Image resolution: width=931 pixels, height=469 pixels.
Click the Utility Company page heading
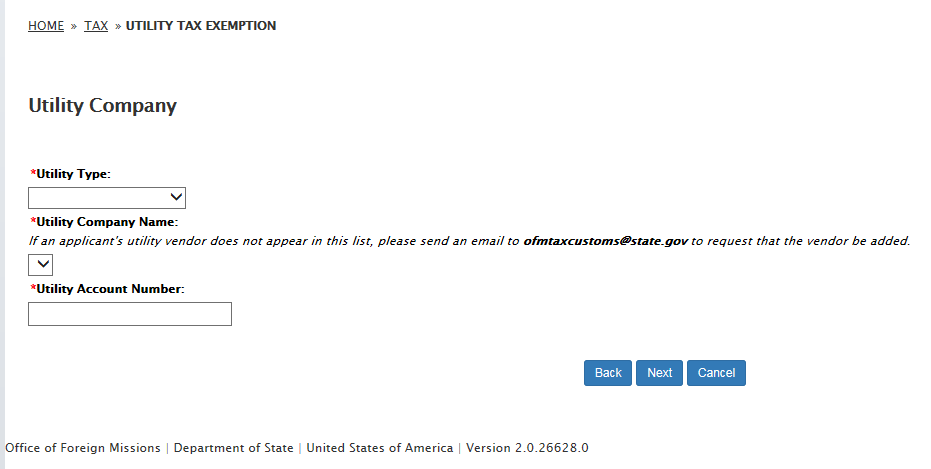[103, 105]
